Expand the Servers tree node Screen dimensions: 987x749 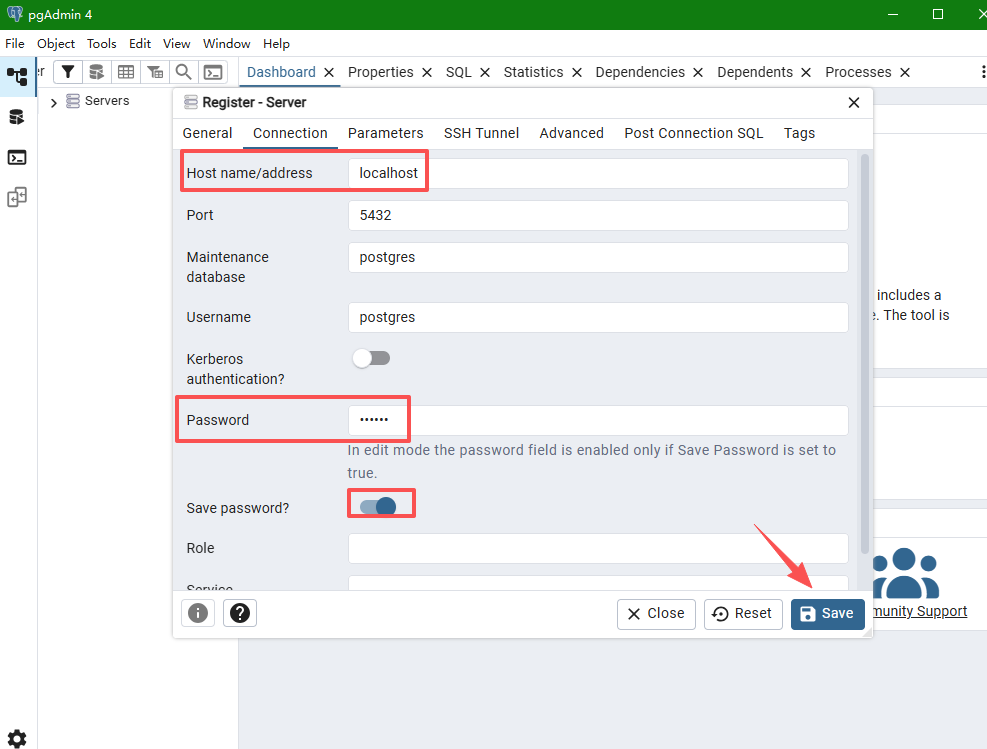[54, 103]
